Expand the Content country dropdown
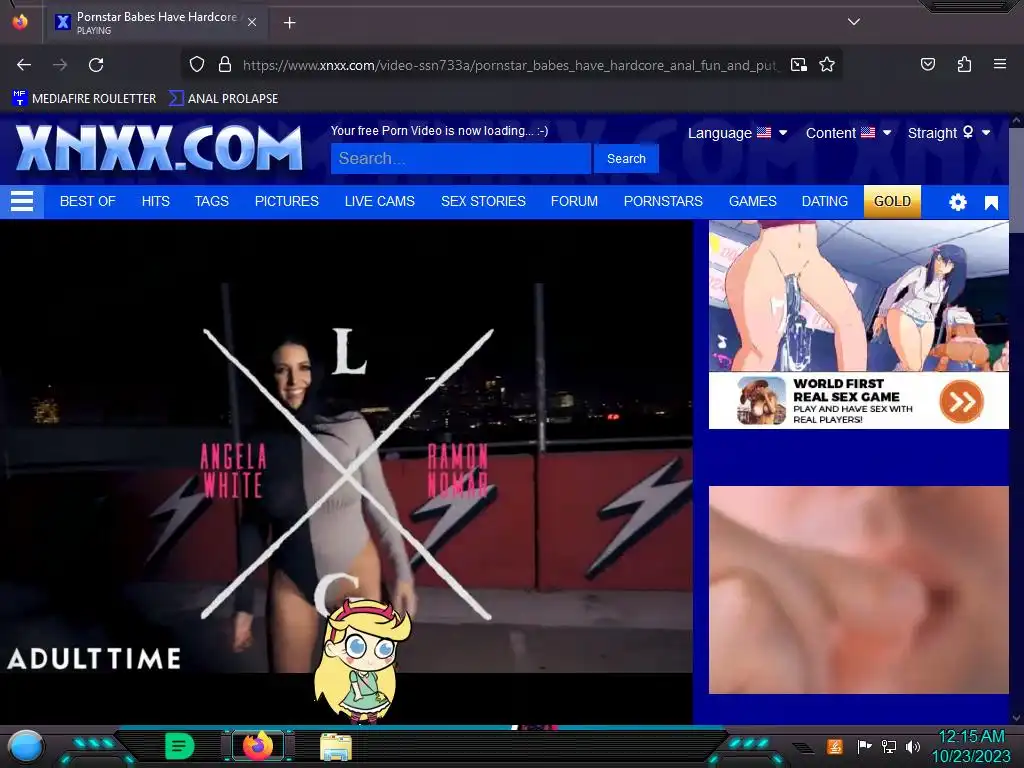Screen dimensions: 1024x768 [848, 133]
